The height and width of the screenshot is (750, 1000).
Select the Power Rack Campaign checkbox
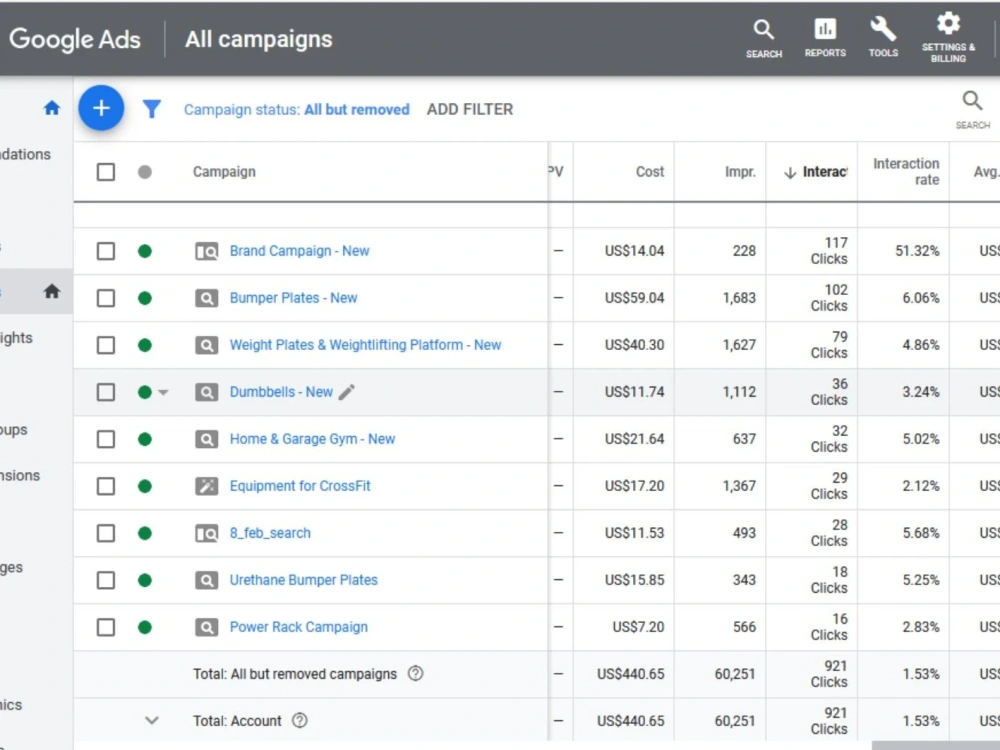[x=106, y=628]
